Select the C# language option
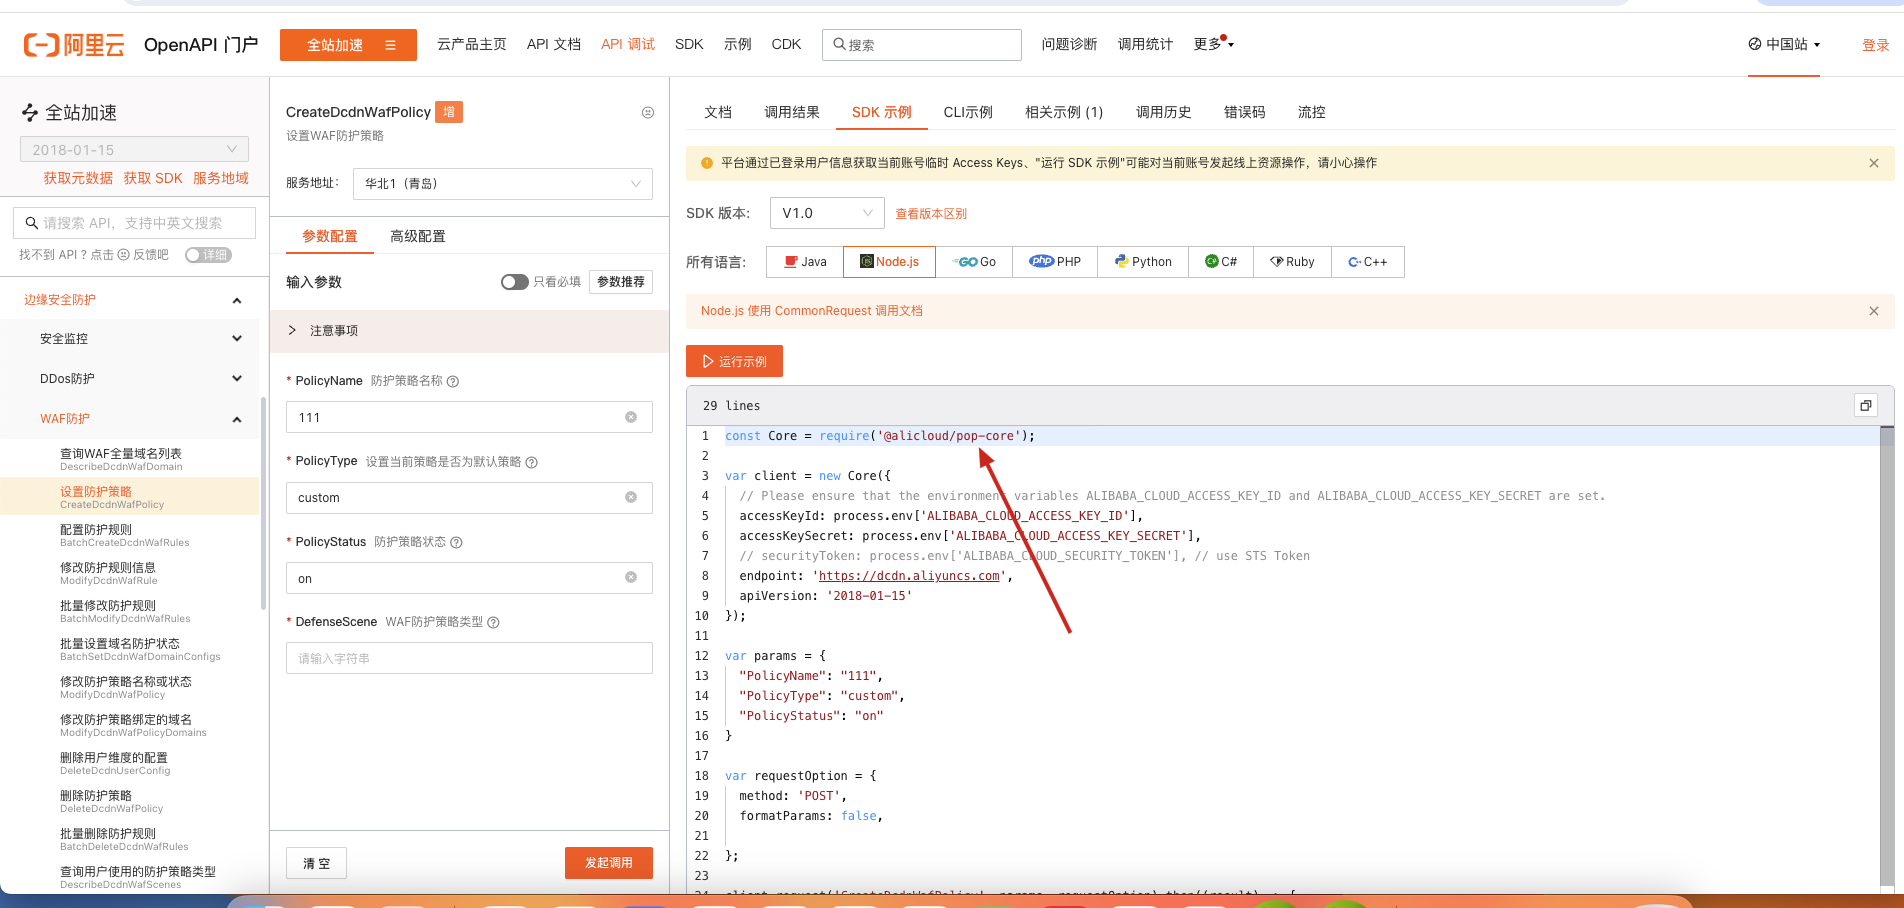 point(1221,262)
